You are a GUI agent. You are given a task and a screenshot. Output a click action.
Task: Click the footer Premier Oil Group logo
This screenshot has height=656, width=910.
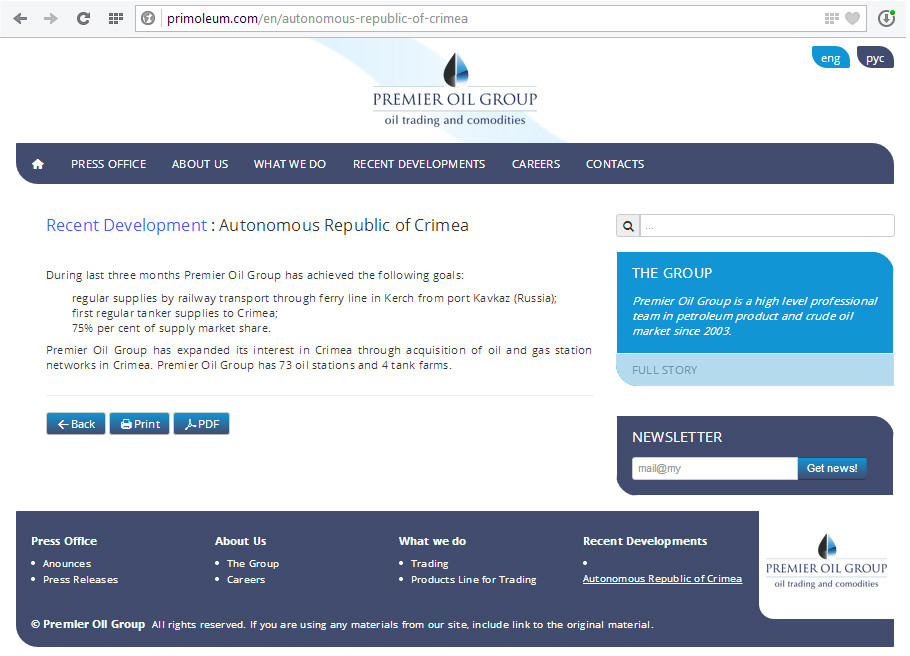coord(826,561)
